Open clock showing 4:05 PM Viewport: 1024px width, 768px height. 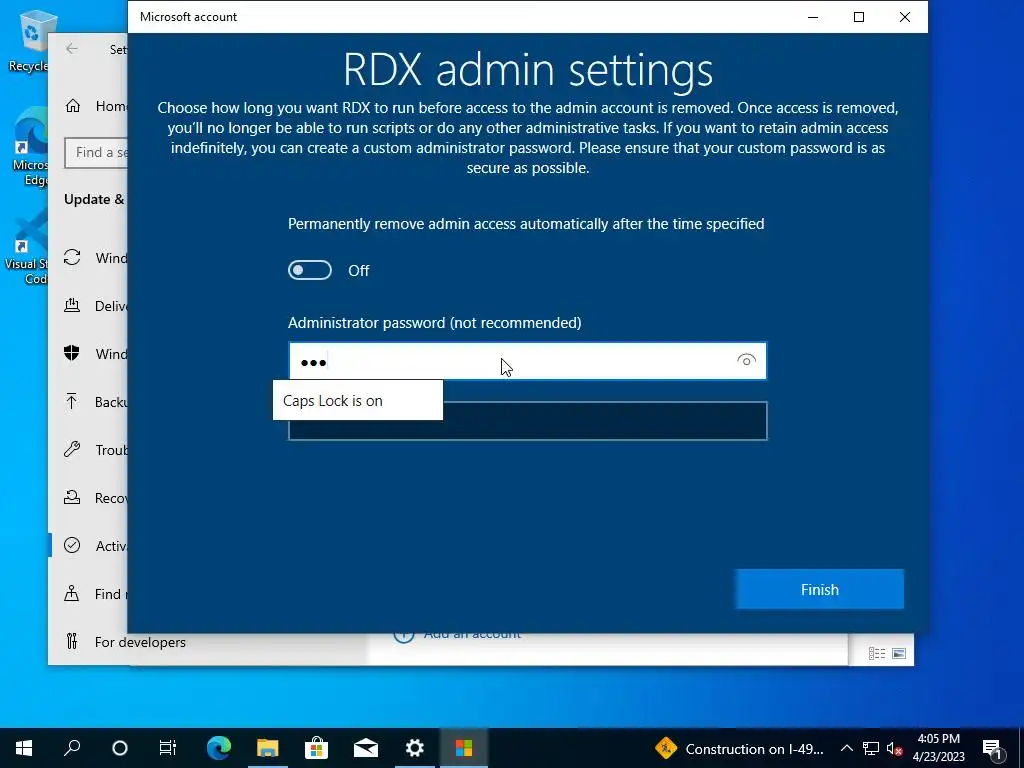pos(938,748)
